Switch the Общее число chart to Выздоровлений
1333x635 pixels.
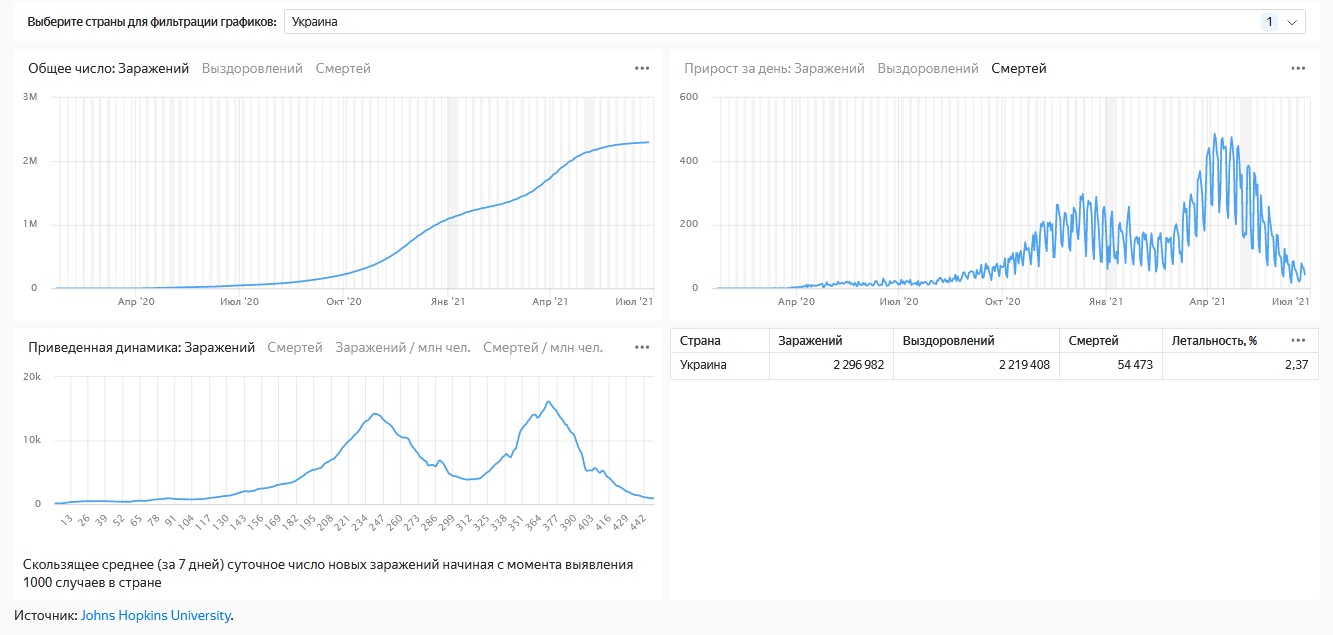click(x=252, y=69)
